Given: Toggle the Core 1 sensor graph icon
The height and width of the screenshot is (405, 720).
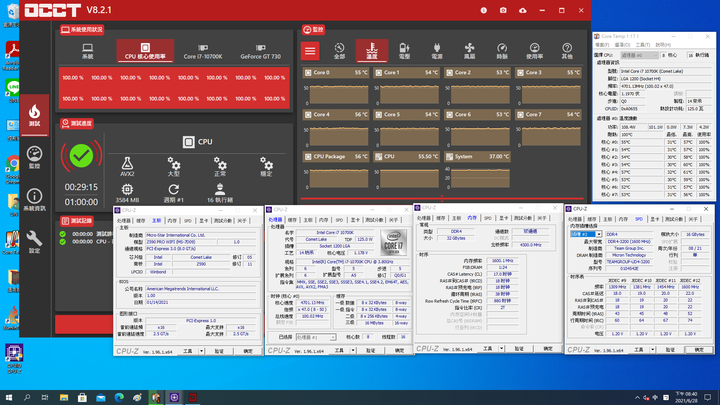Looking at the screenshot, I should [x=379, y=73].
